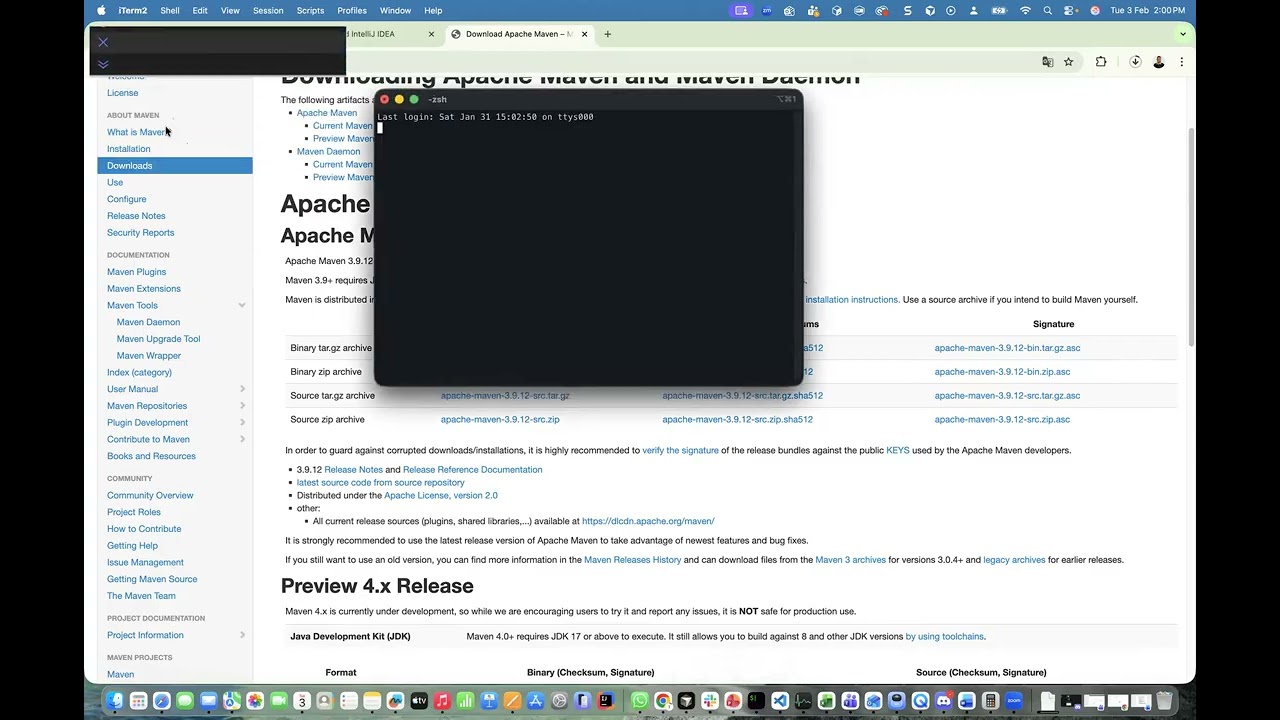Open the Profiles menu
Viewport: 1280px width, 720px height.
pos(352,10)
